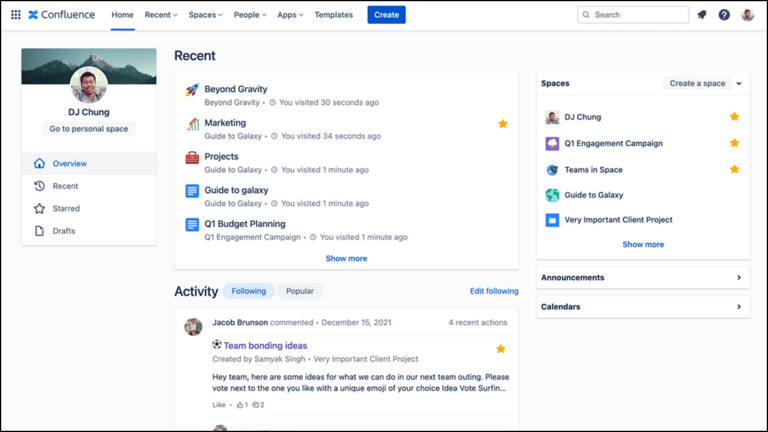This screenshot has width=768, height=432.
Task: Unstar the Teams in Space space
Action: 734,169
